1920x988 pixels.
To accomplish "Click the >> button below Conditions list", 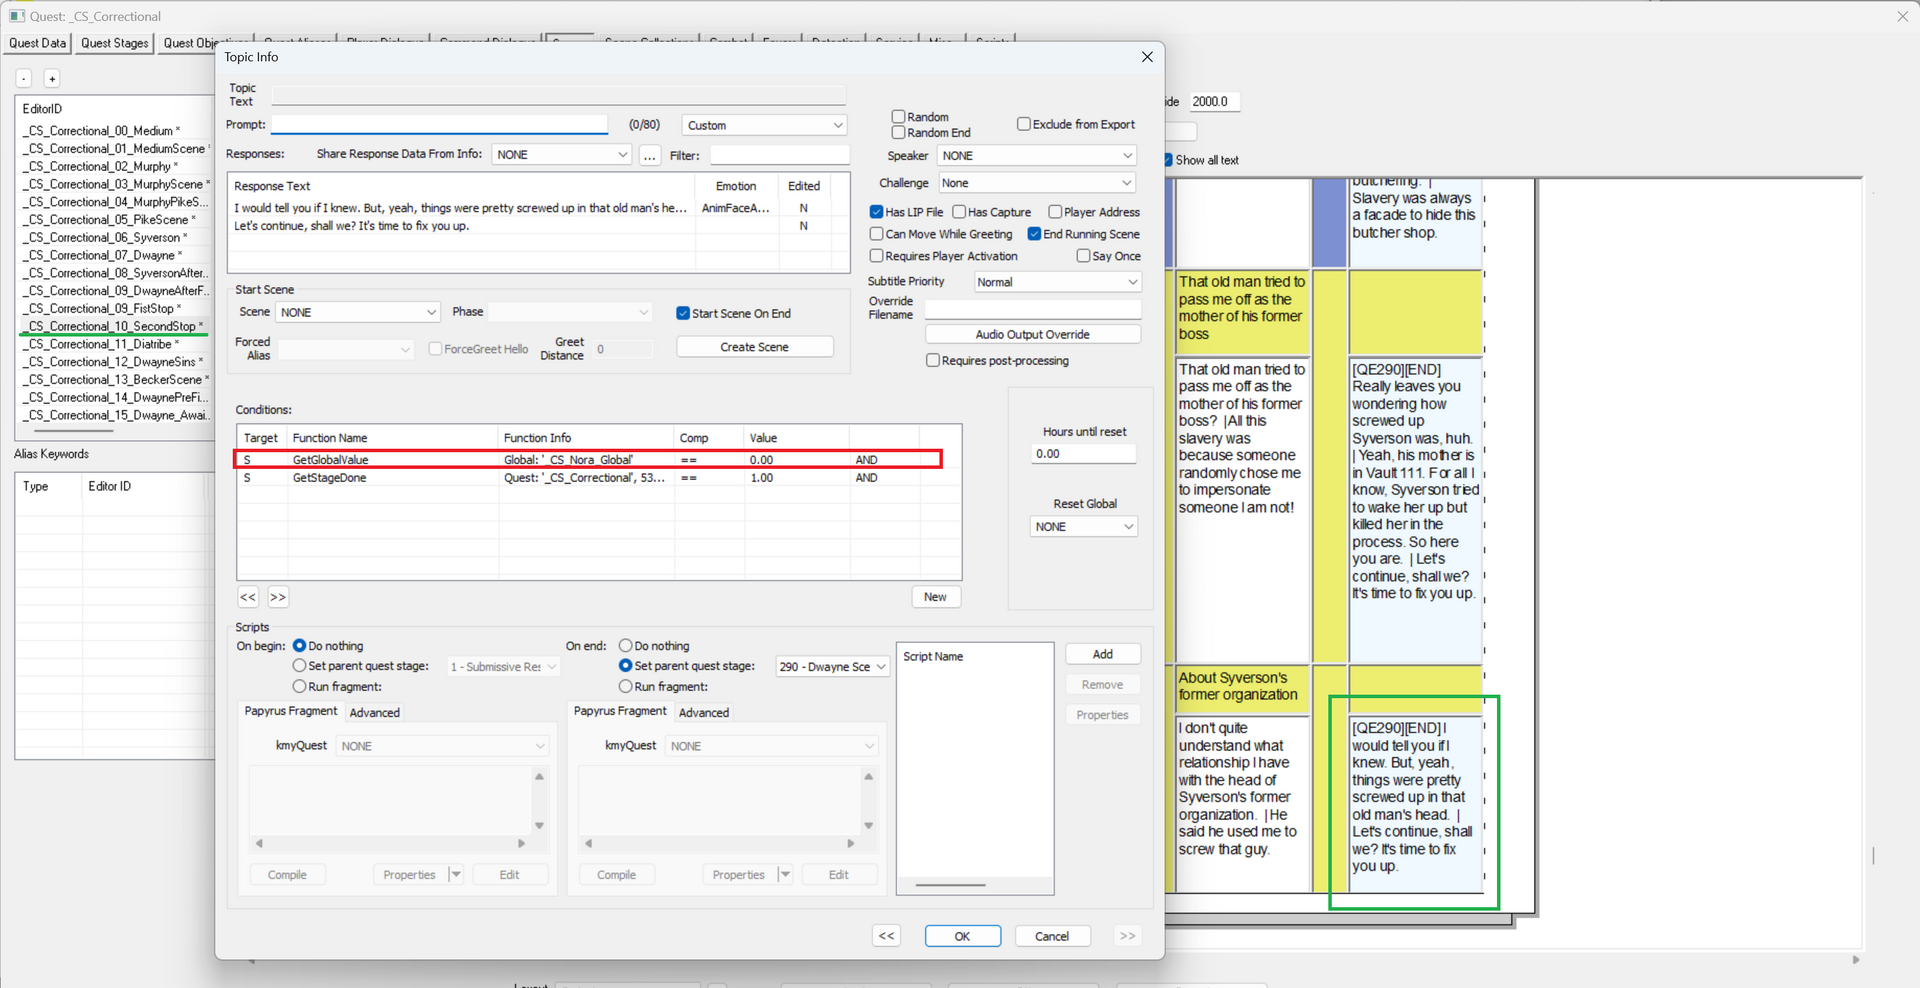I will click(278, 597).
